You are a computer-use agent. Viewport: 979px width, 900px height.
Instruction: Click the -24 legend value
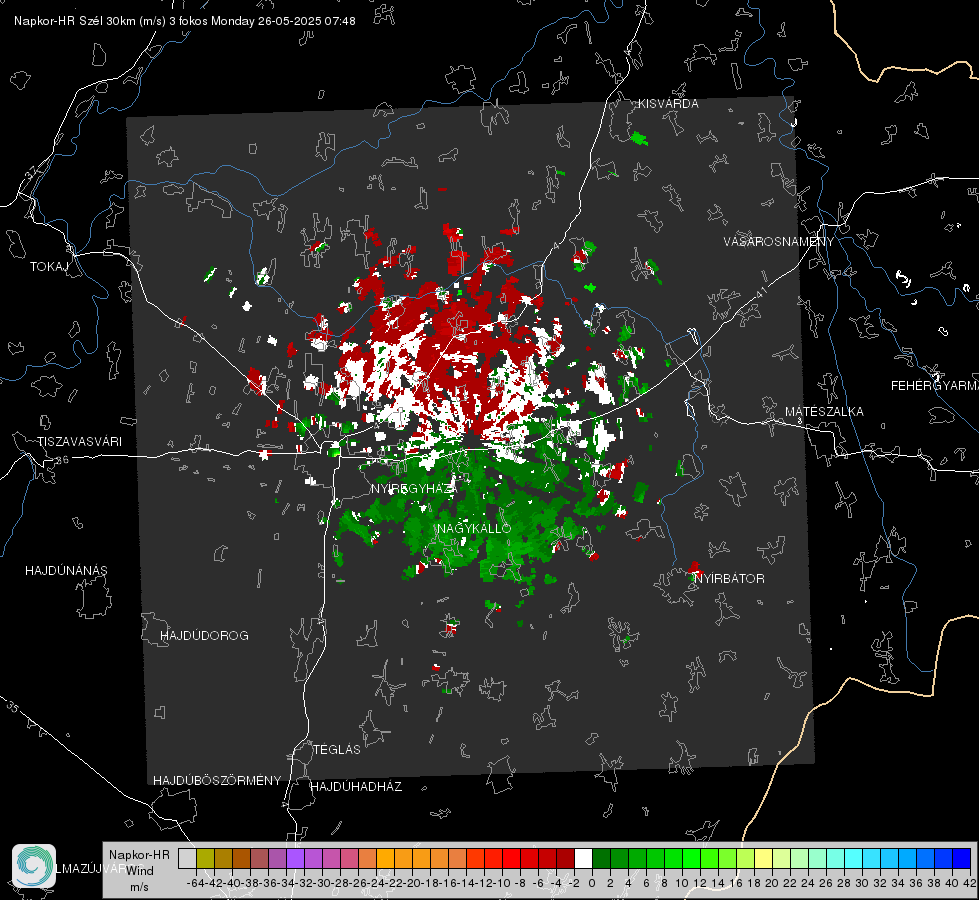376,883
